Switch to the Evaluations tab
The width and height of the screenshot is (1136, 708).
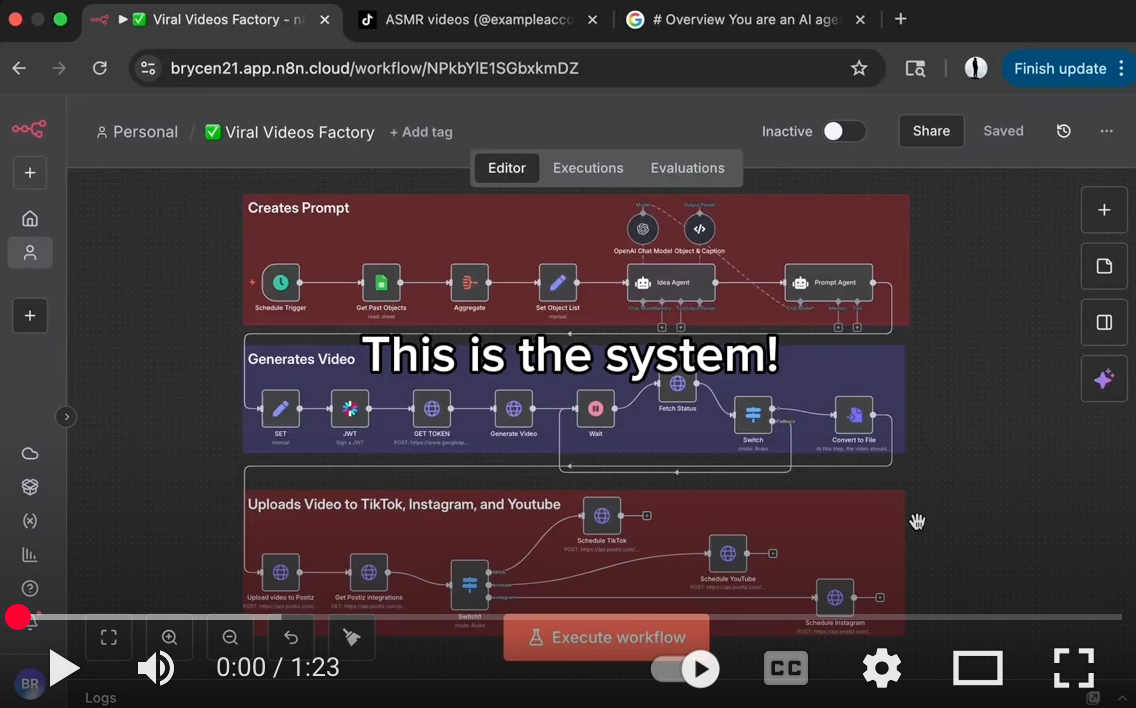point(687,168)
